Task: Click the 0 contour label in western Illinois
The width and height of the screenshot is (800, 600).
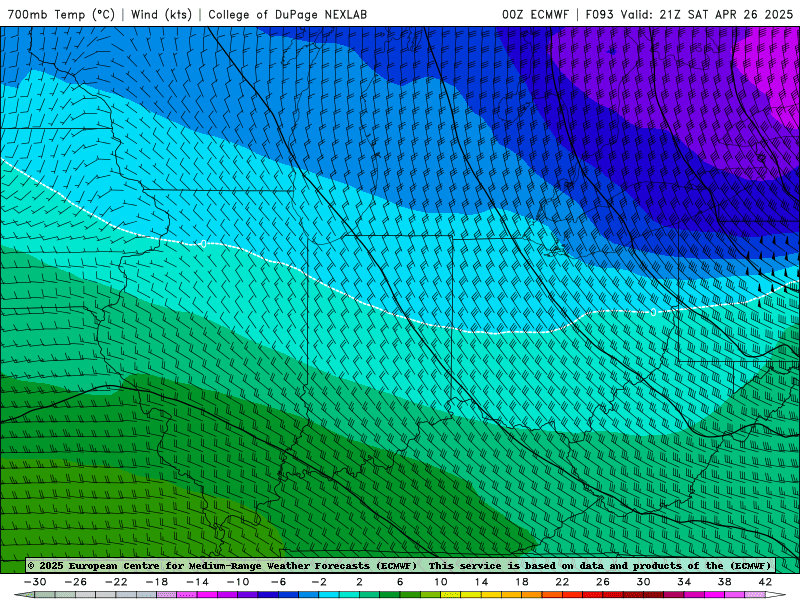Action: tap(204, 244)
